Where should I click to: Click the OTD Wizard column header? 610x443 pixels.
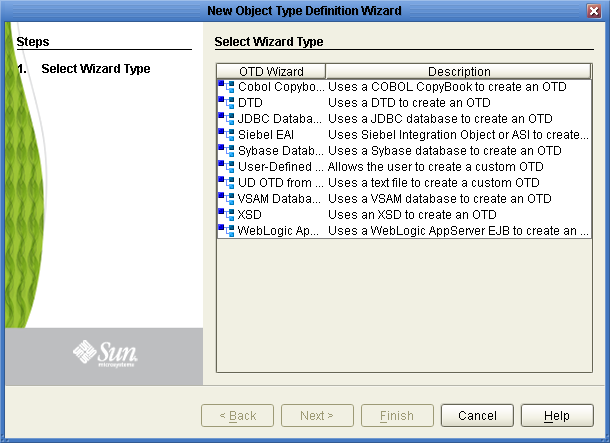point(271,72)
